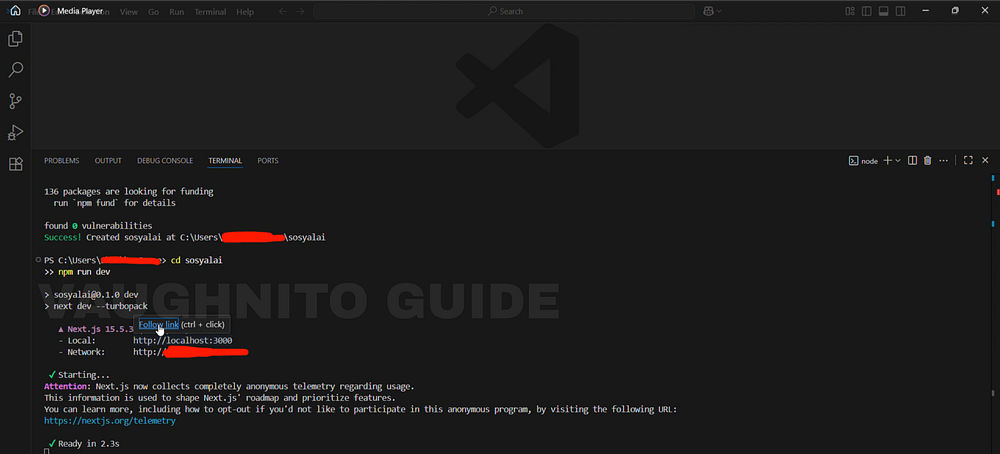Expand the Copilot dropdown chevron
This screenshot has height=454, width=1000.
(719, 11)
